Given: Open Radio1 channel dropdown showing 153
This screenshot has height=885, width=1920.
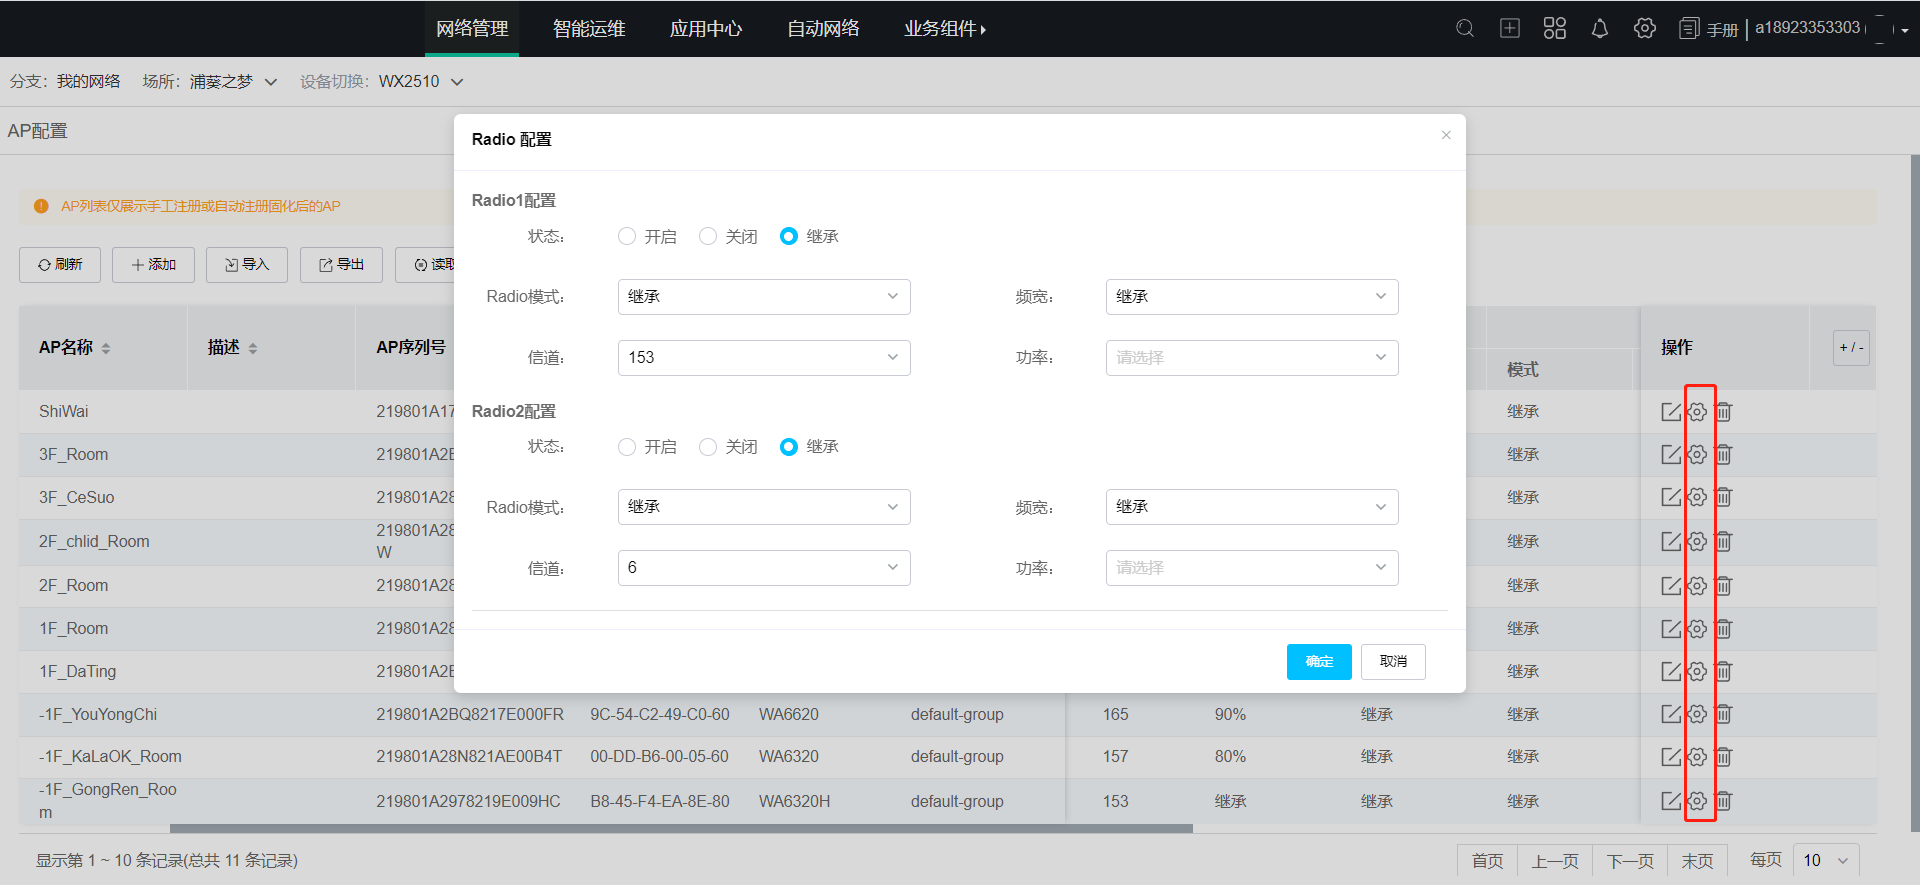Looking at the screenshot, I should (763, 358).
